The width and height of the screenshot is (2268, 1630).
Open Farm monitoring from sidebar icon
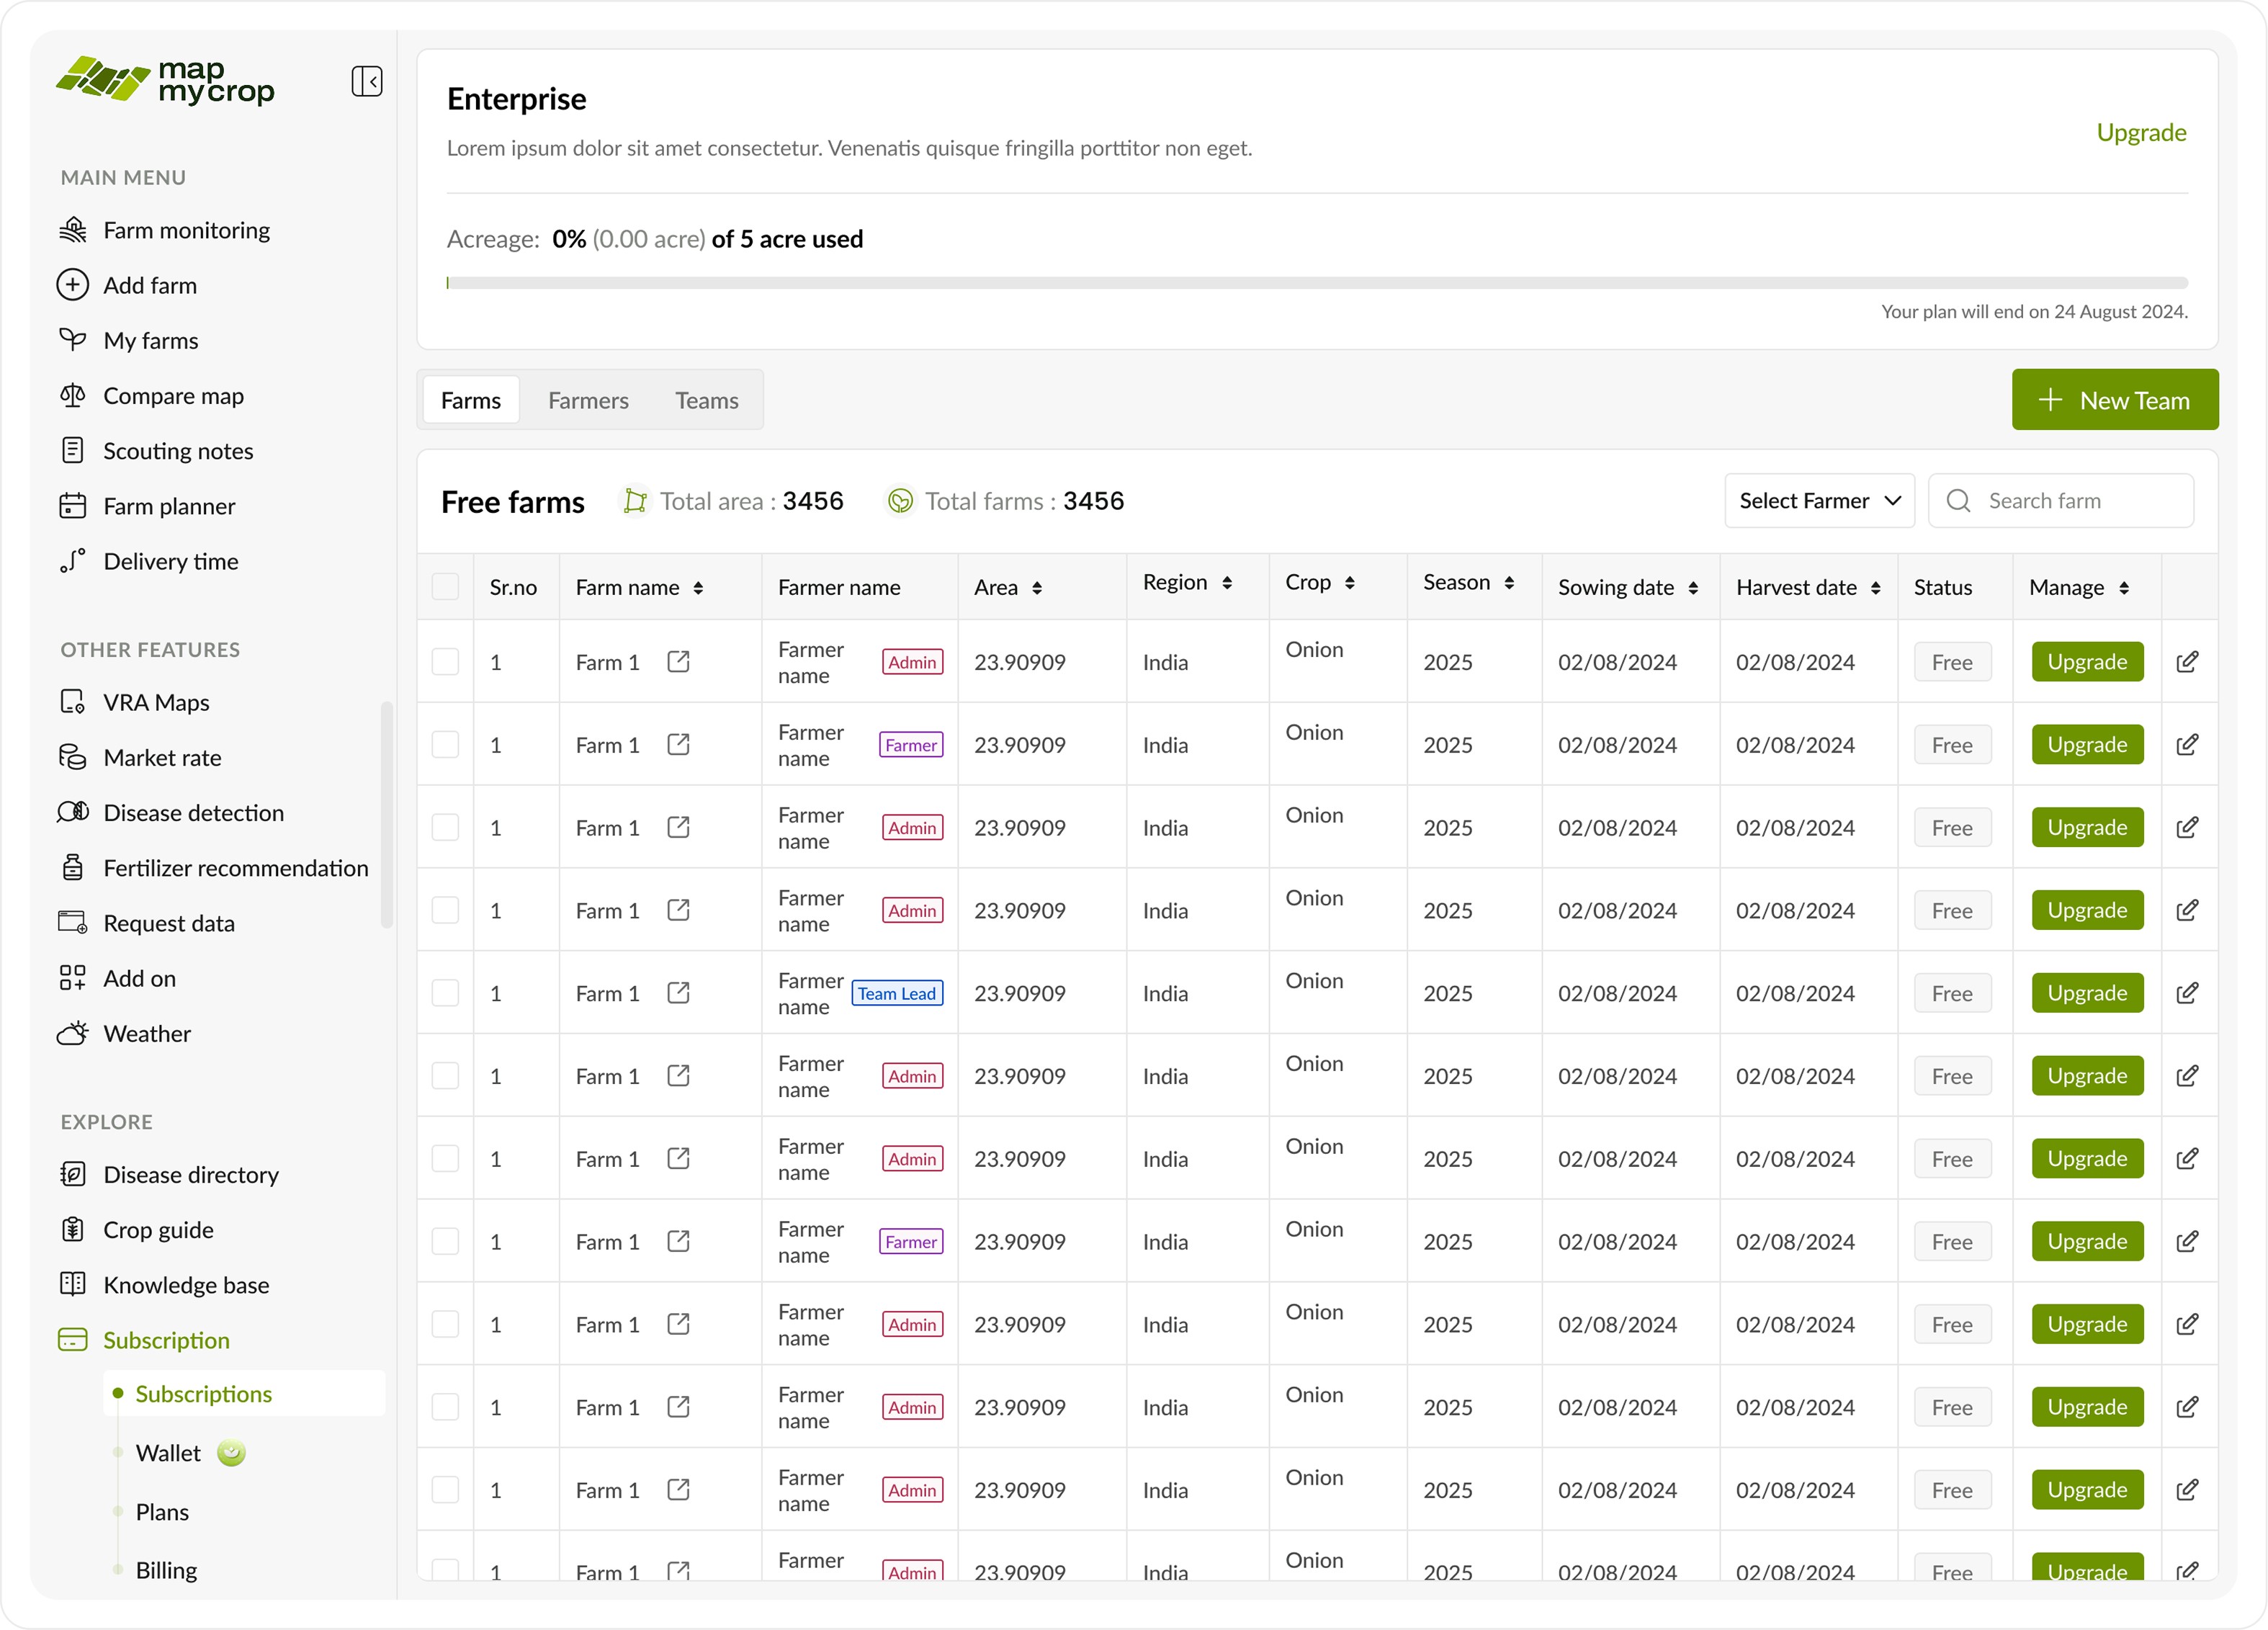pos(73,230)
